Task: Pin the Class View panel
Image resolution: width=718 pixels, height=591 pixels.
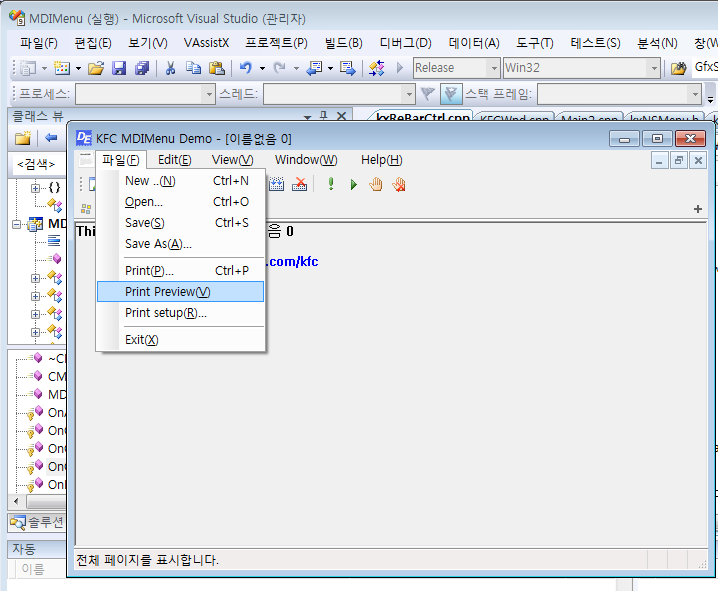Action: 324,116
